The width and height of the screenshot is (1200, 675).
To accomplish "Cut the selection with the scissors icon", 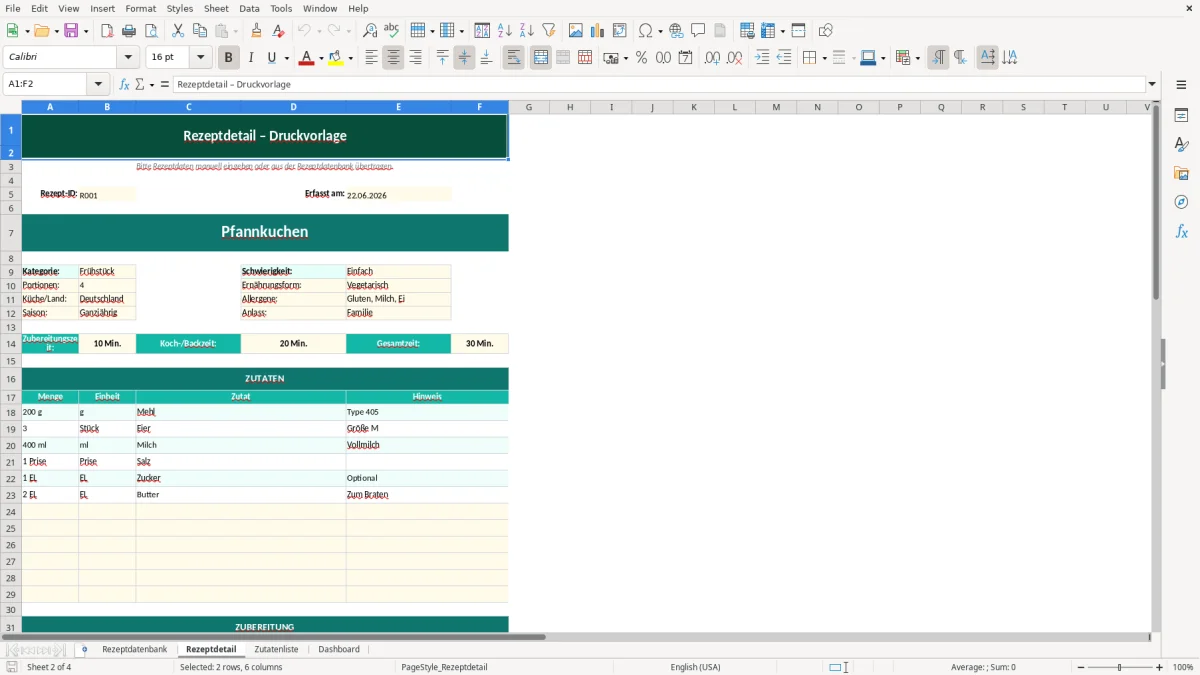I will click(178, 31).
